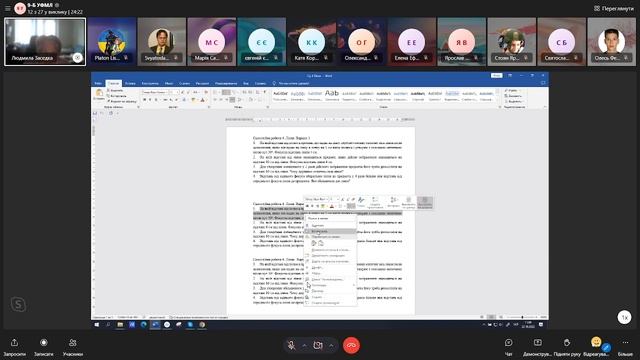Click the context menu search field
Viewport: 640px width, 360px height.
tap(330, 218)
